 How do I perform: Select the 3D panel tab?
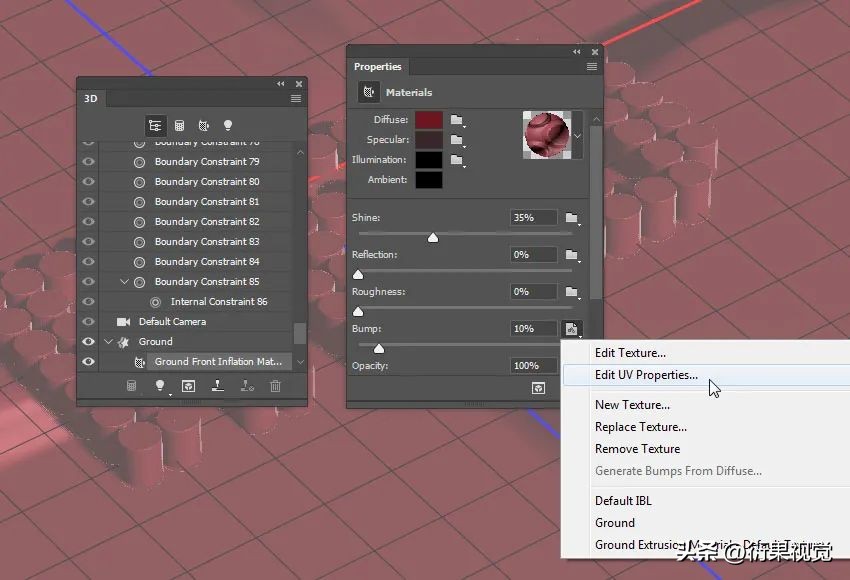tap(91, 99)
